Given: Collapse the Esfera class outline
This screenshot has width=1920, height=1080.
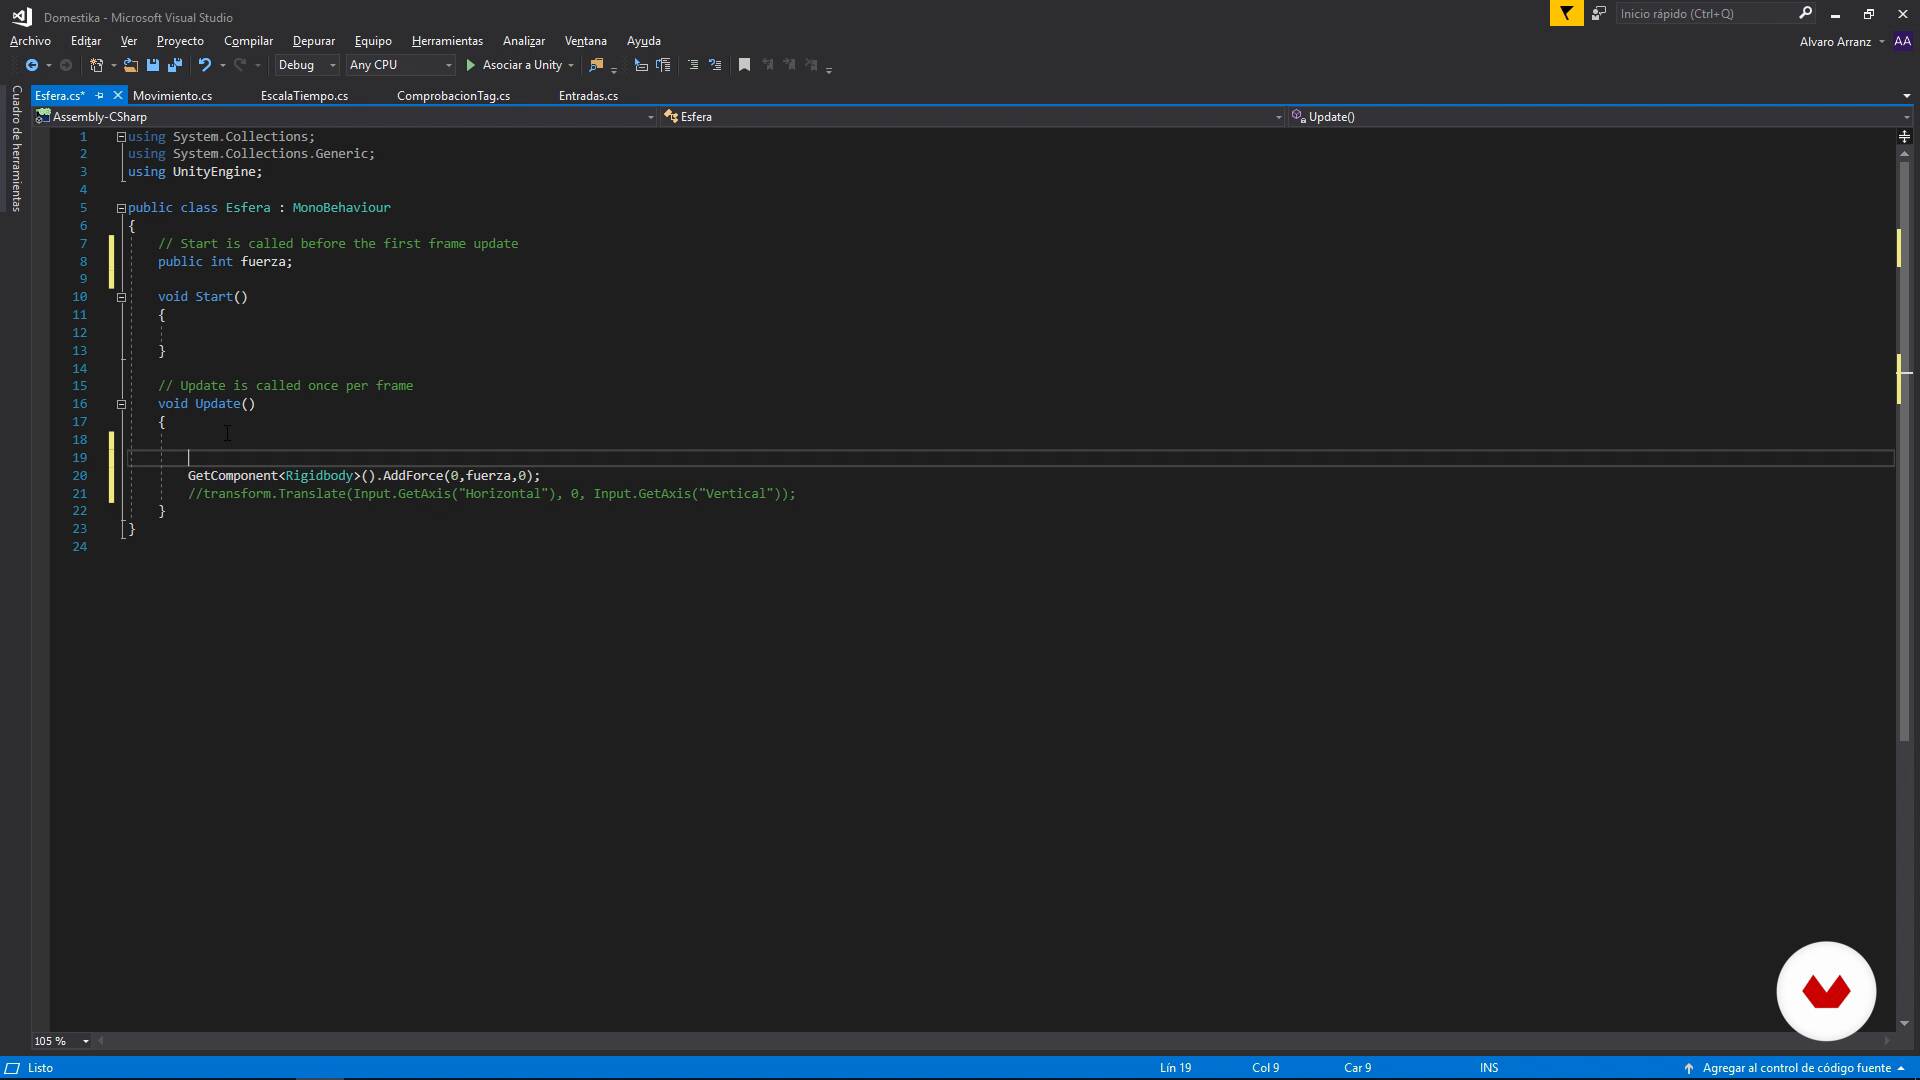Looking at the screenshot, I should coord(121,208).
